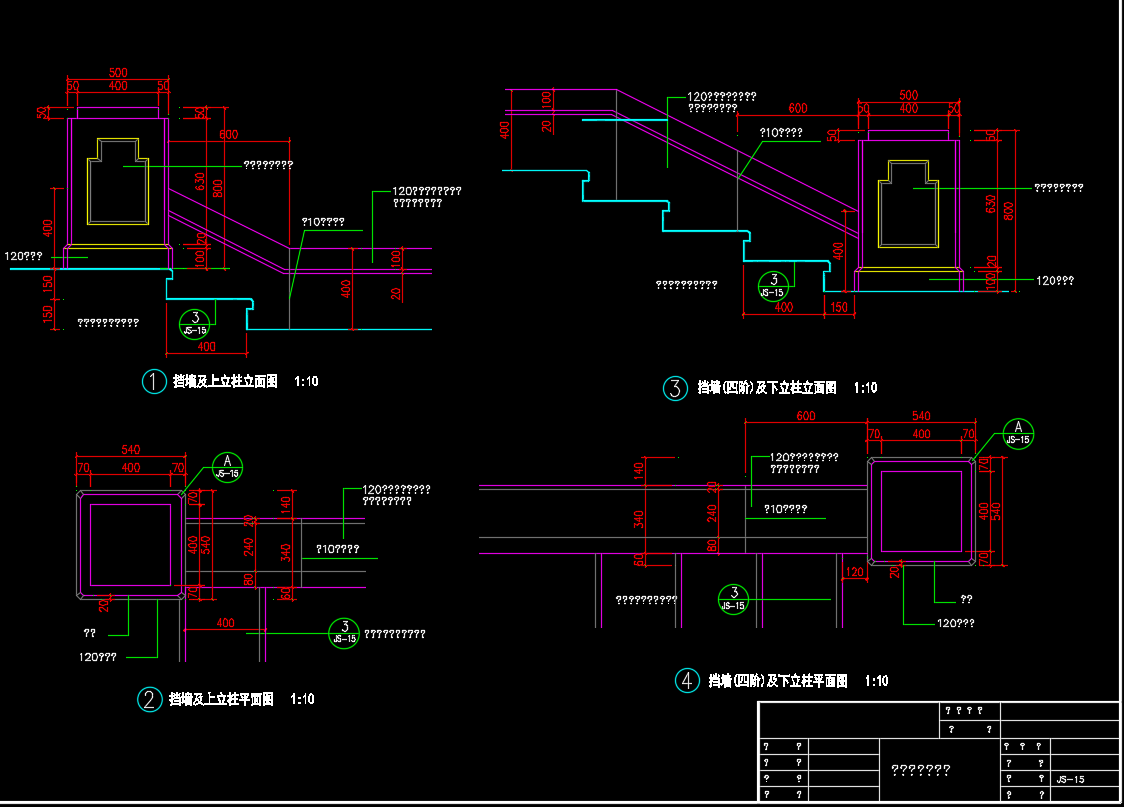Click the 120??? leader label in drawing 4
This screenshot has width=1124, height=807.
click(956, 624)
